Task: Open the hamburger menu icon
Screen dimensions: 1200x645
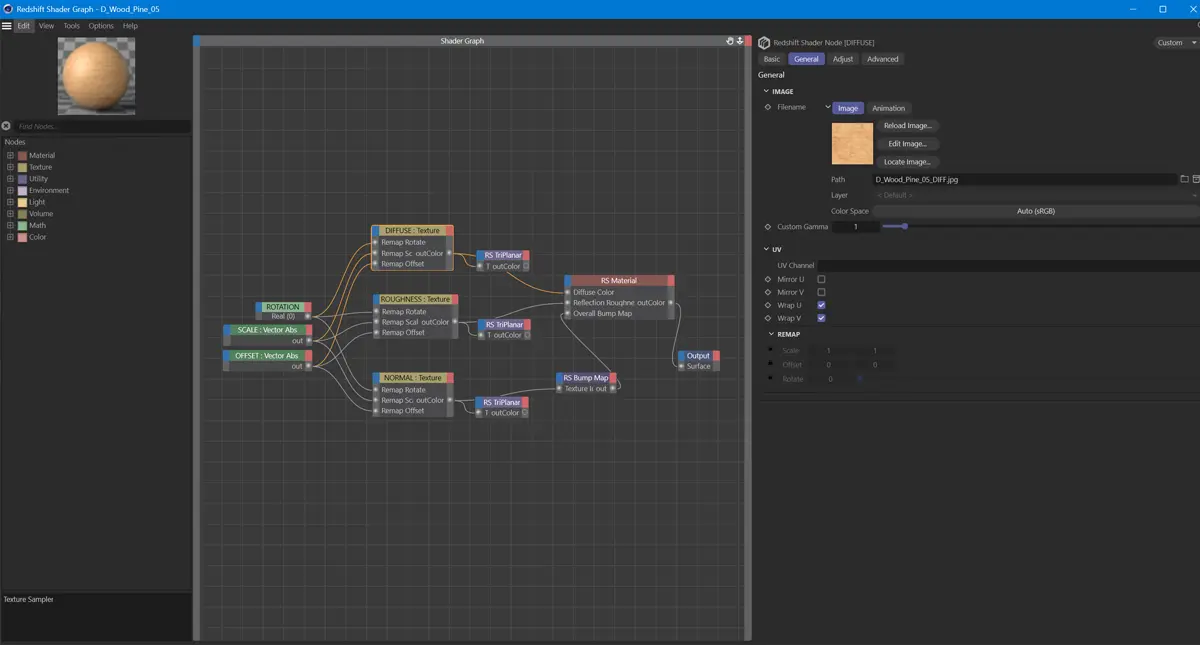Action: (x=6, y=25)
